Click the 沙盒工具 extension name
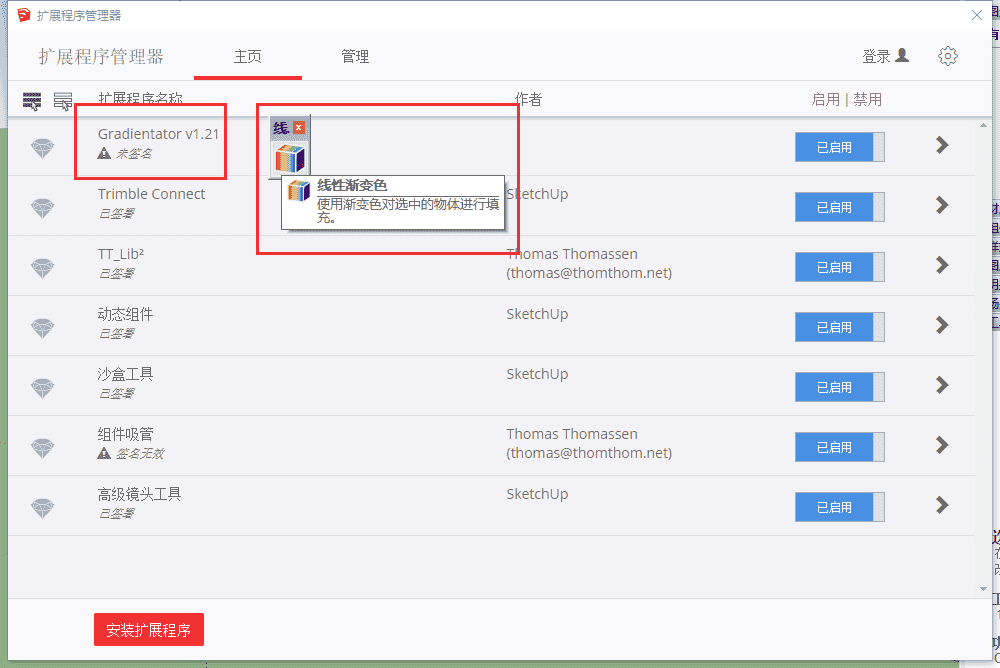The width and height of the screenshot is (1000, 668). [125, 374]
